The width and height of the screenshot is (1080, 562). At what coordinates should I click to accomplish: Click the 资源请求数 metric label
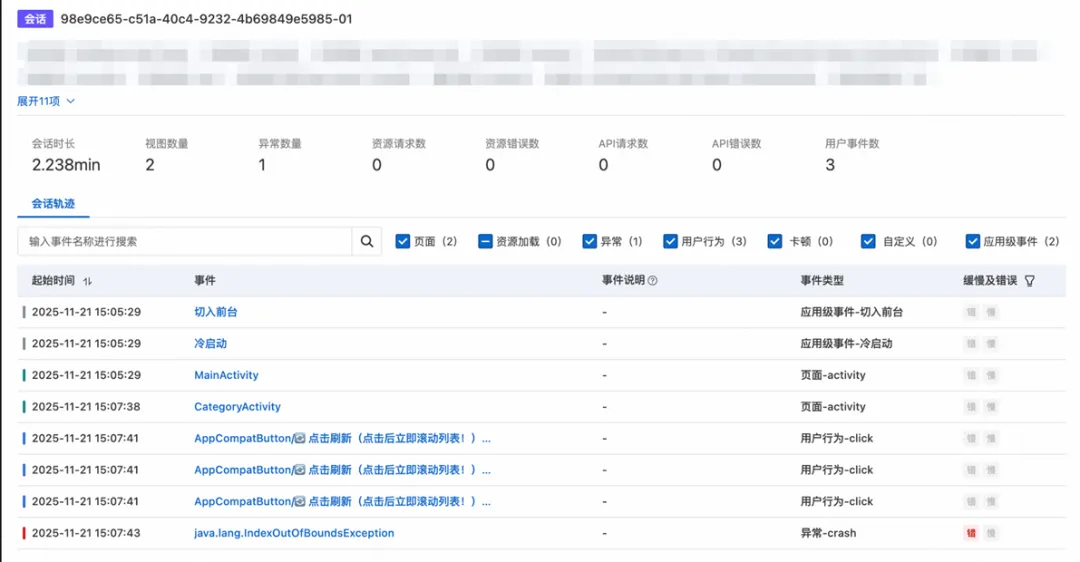399,144
